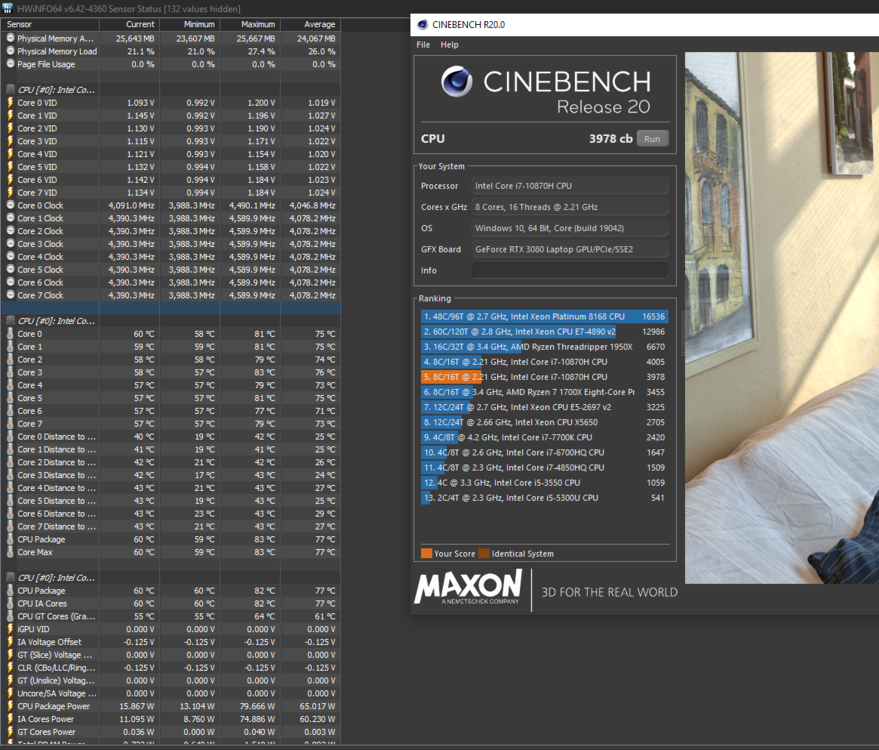Open the File menu in Cinebench
879x750 pixels.
423,45
